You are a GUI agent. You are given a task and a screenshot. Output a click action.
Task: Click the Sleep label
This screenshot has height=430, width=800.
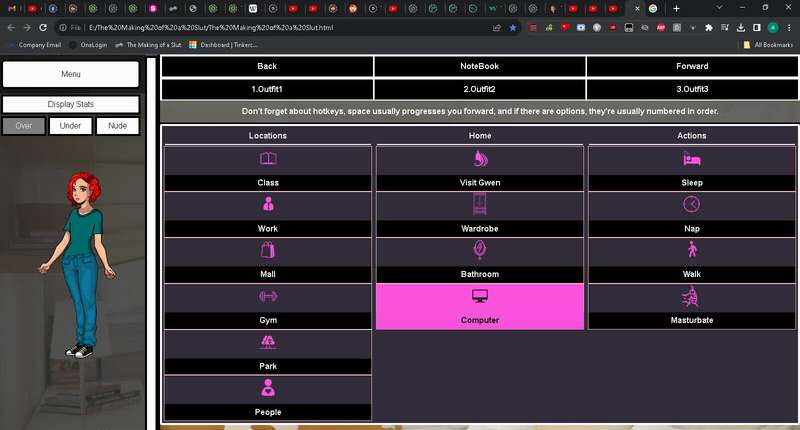click(692, 183)
